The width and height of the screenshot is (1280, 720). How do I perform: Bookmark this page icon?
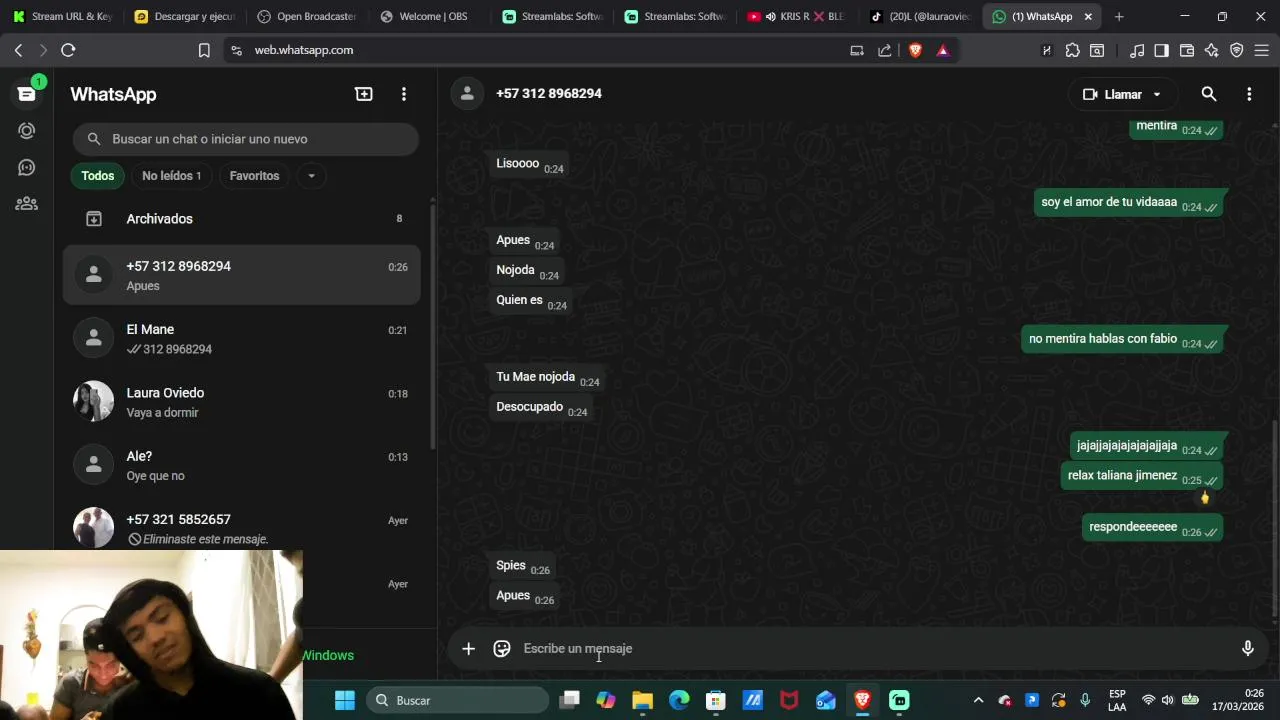click(x=204, y=50)
